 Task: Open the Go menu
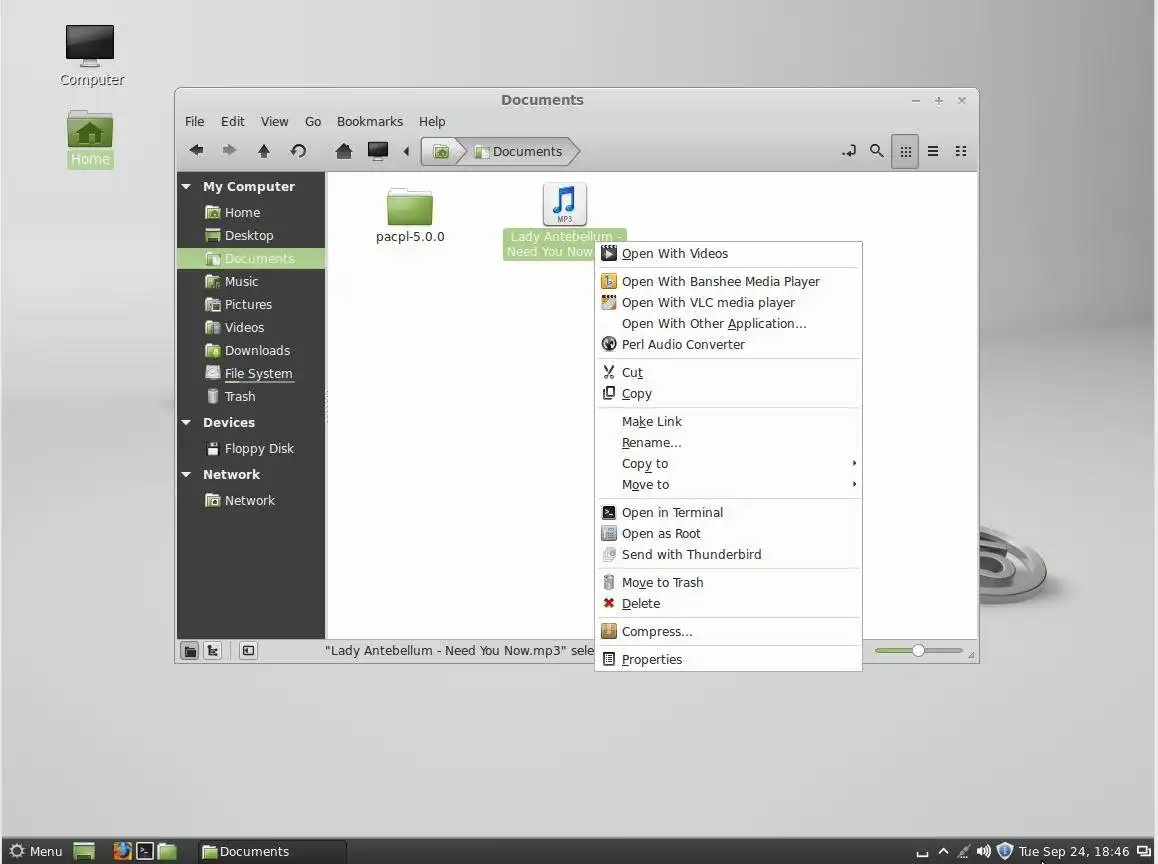313,121
